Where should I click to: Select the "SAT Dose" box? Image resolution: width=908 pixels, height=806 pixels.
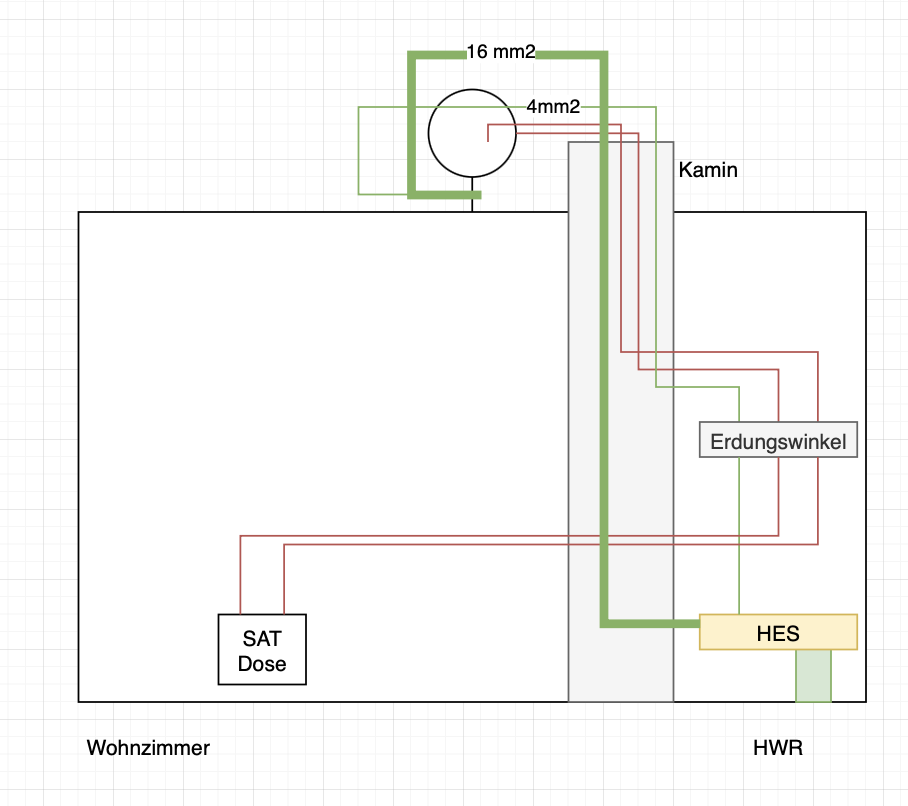(262, 649)
